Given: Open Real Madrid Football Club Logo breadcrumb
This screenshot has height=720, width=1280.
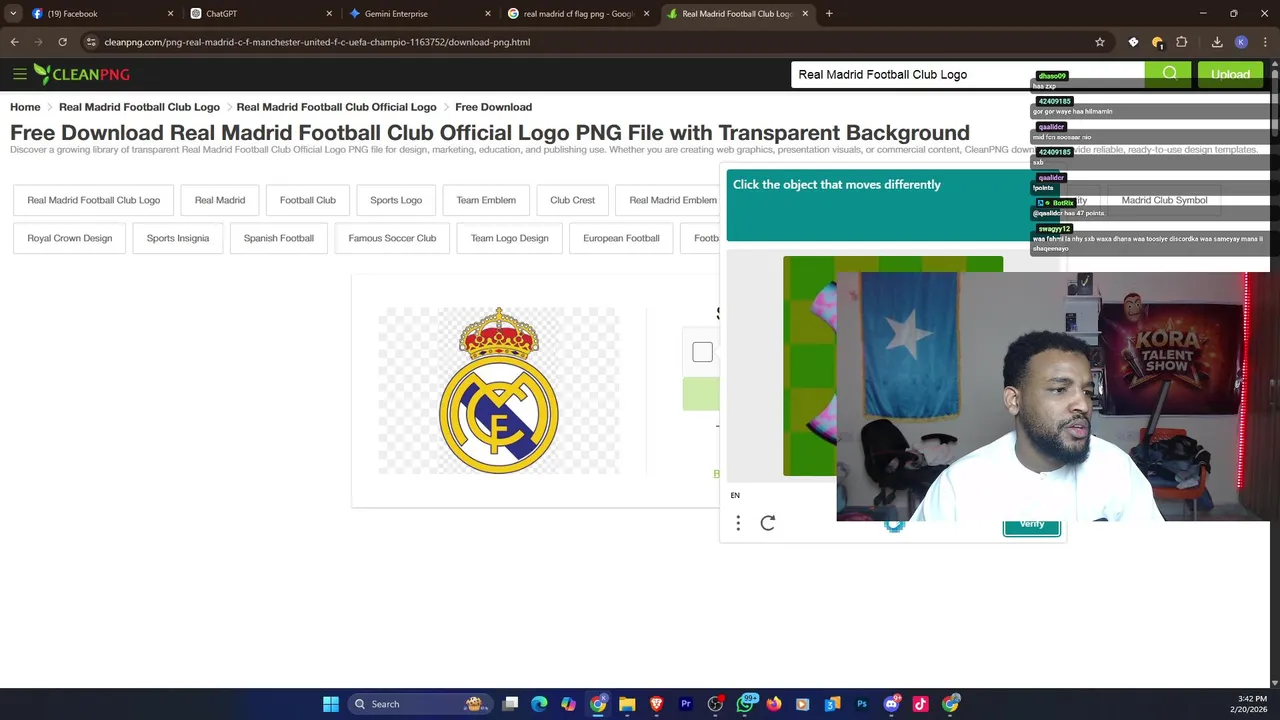Looking at the screenshot, I should tap(139, 107).
